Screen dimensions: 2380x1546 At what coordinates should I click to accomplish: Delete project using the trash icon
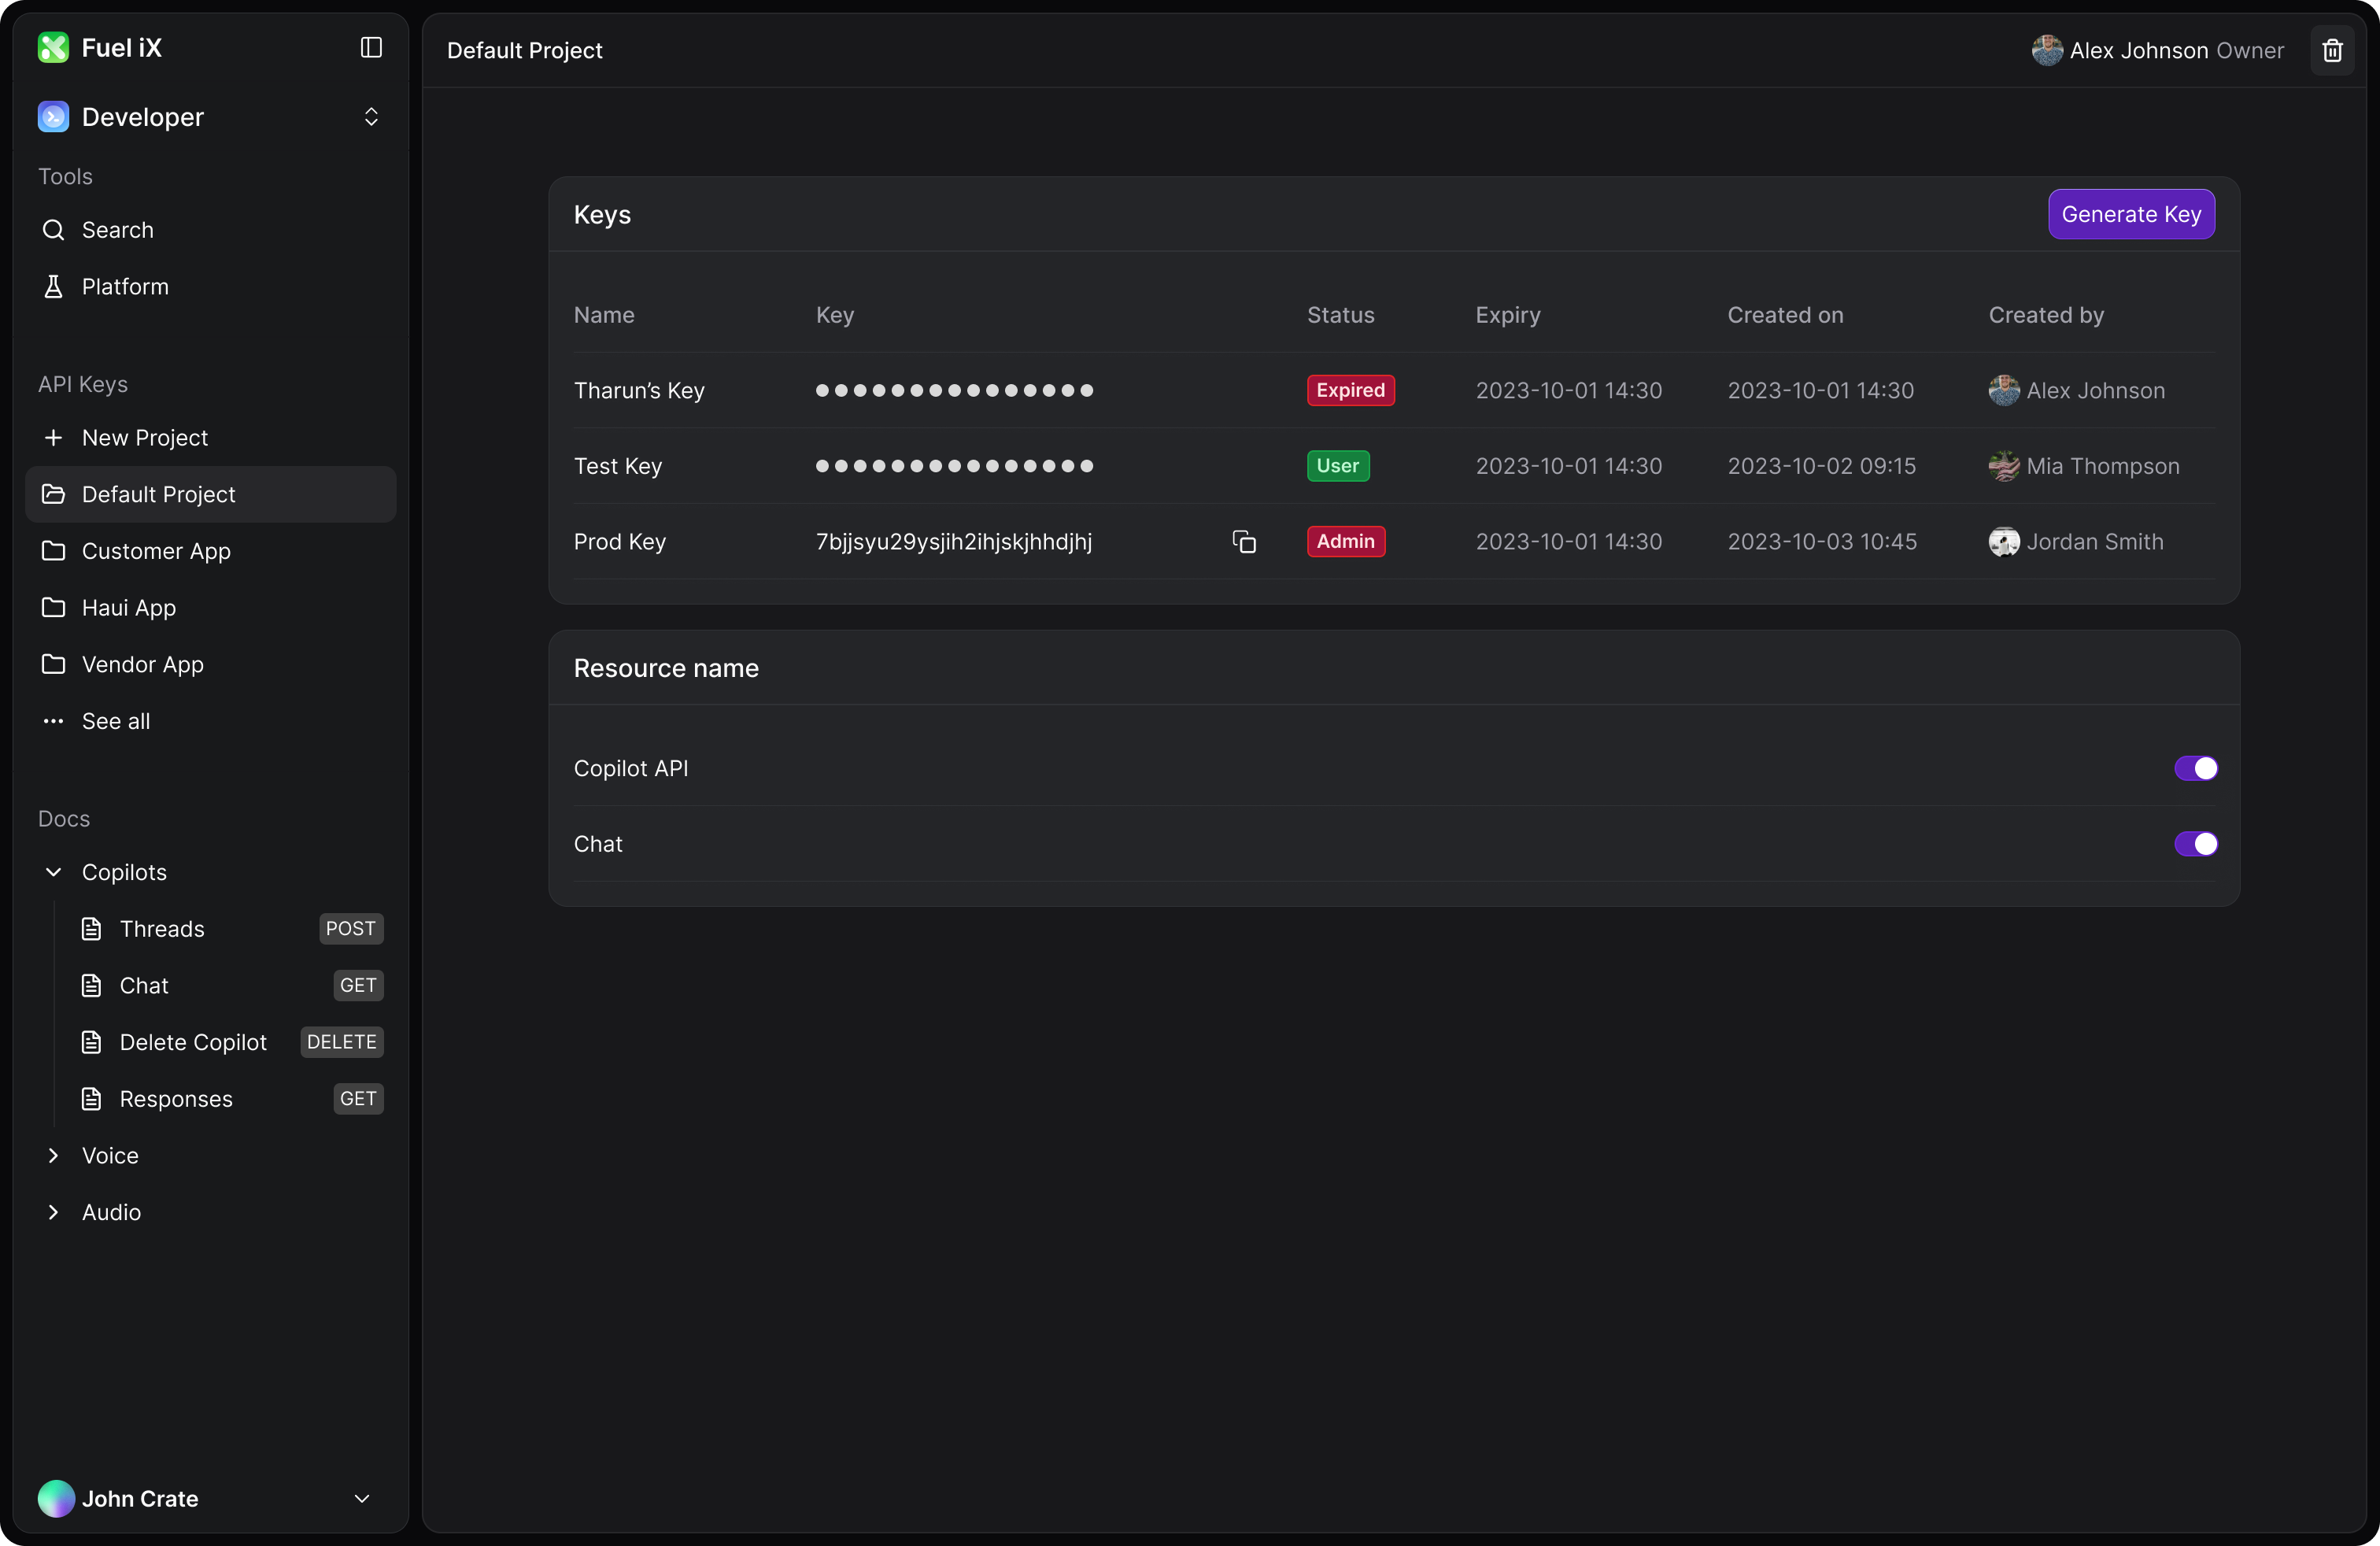pos(2332,50)
